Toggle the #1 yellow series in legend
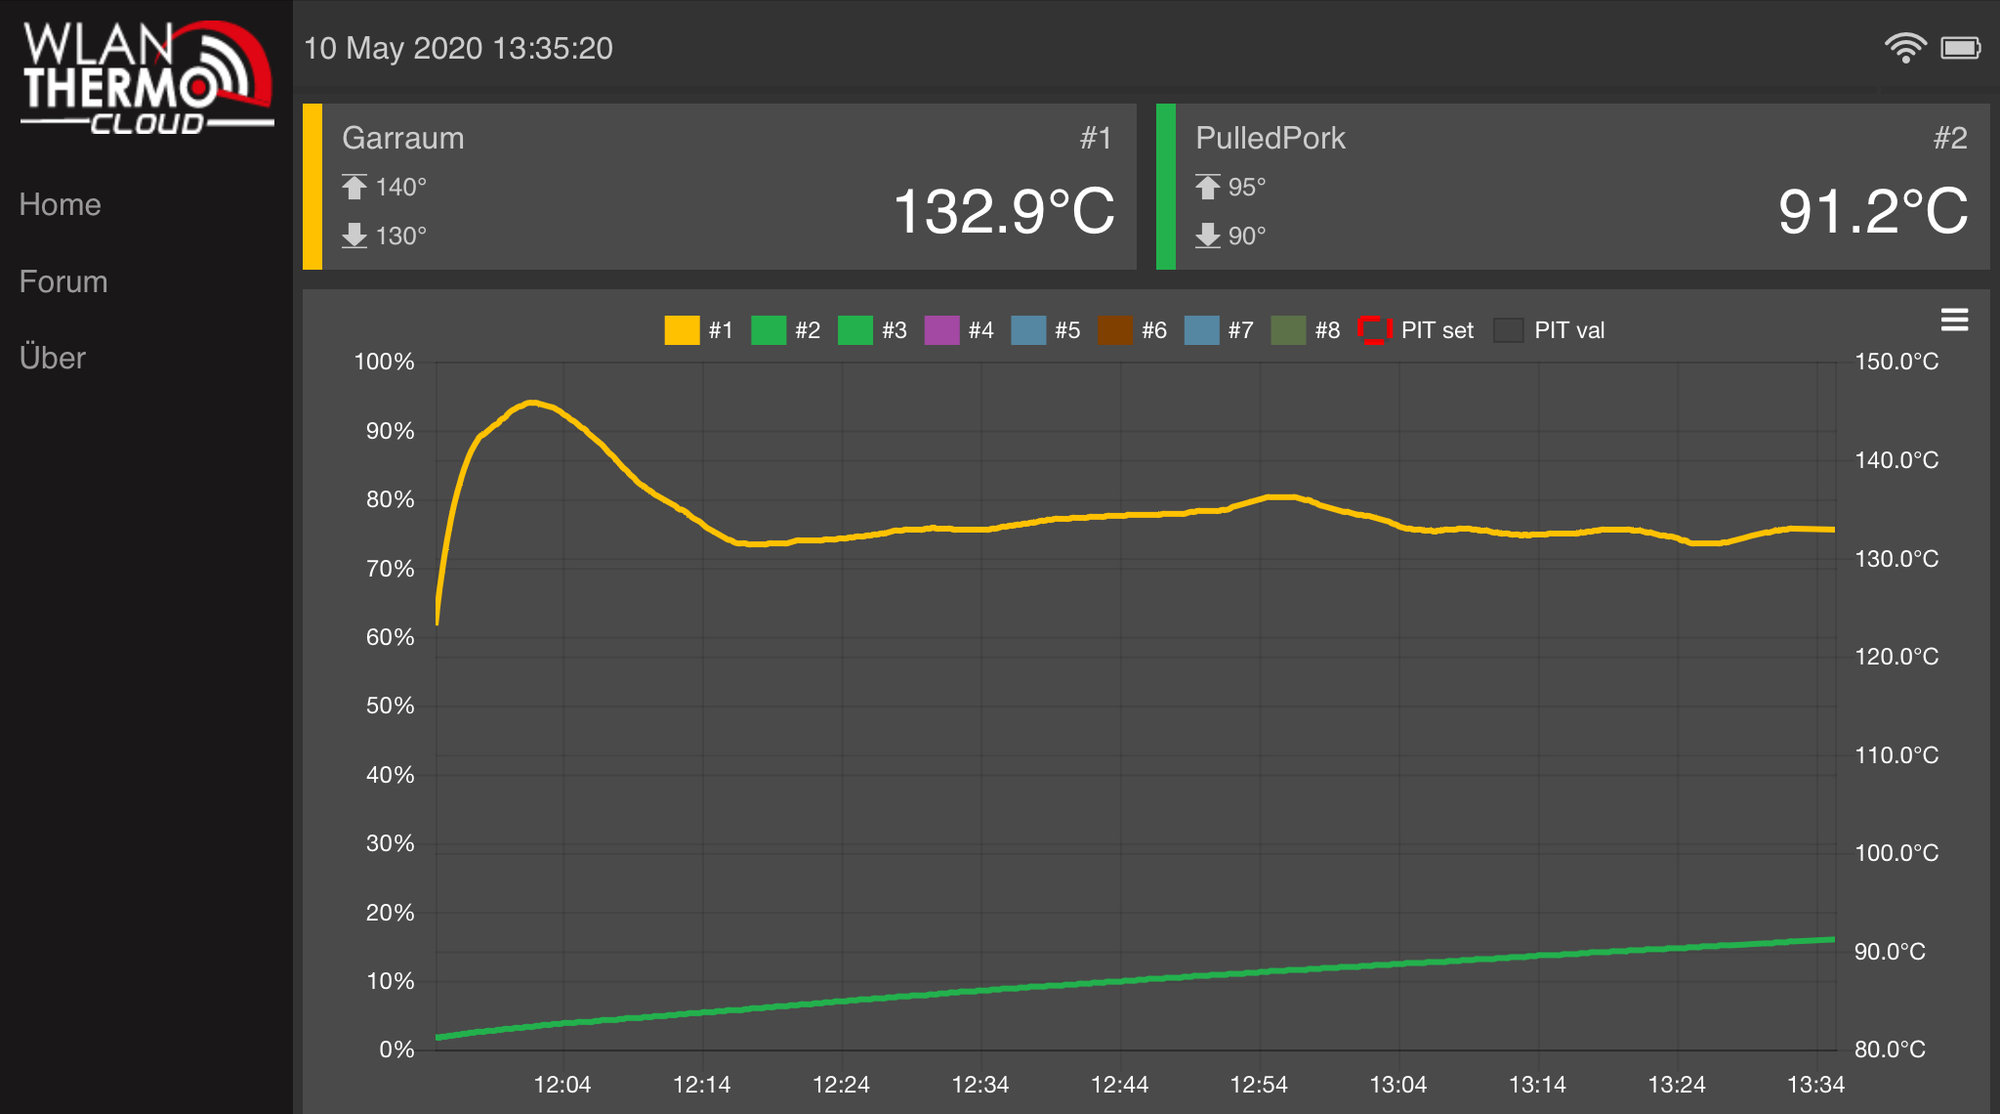The image size is (2000, 1114). [x=699, y=331]
